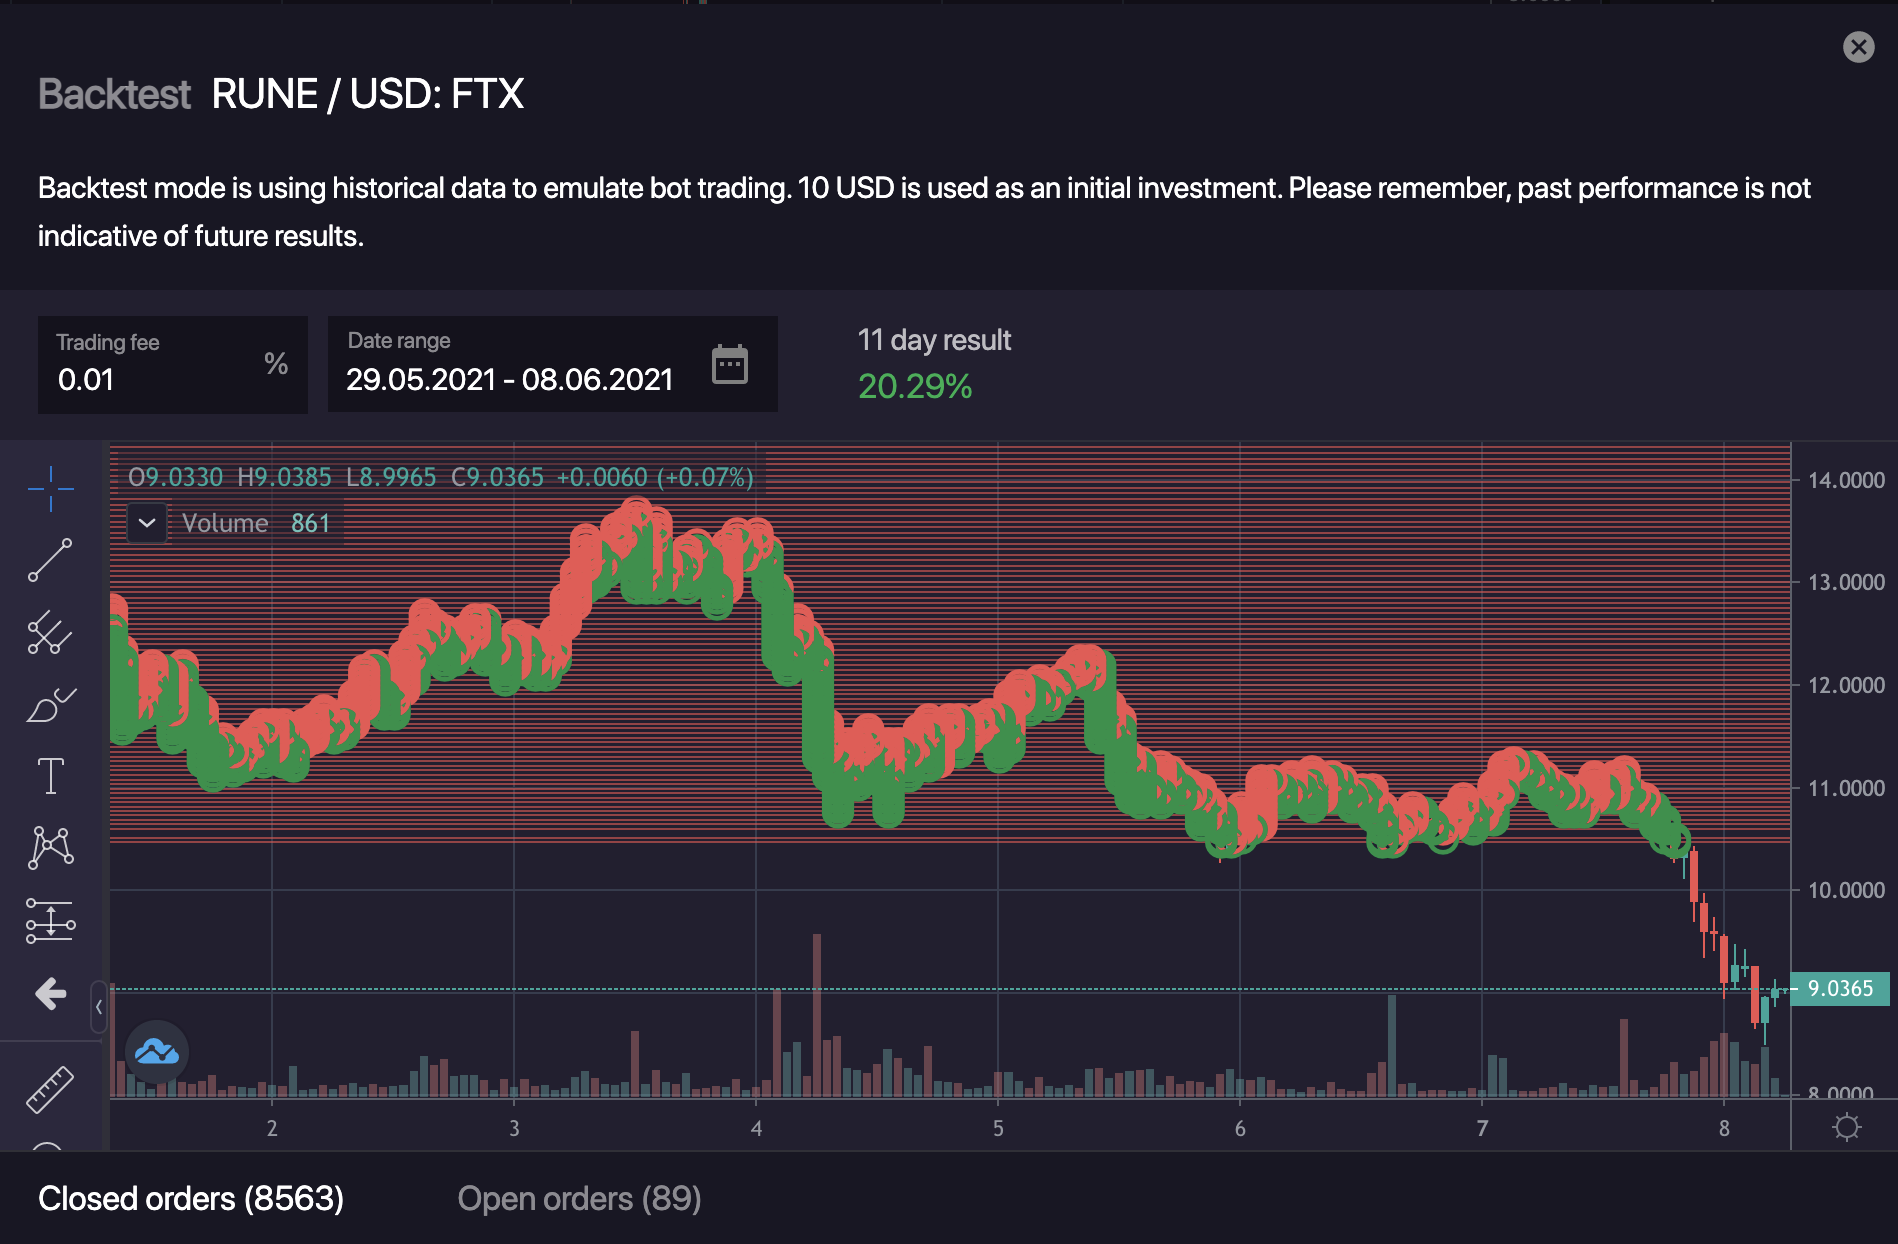Select the text annotation tool

(50, 776)
